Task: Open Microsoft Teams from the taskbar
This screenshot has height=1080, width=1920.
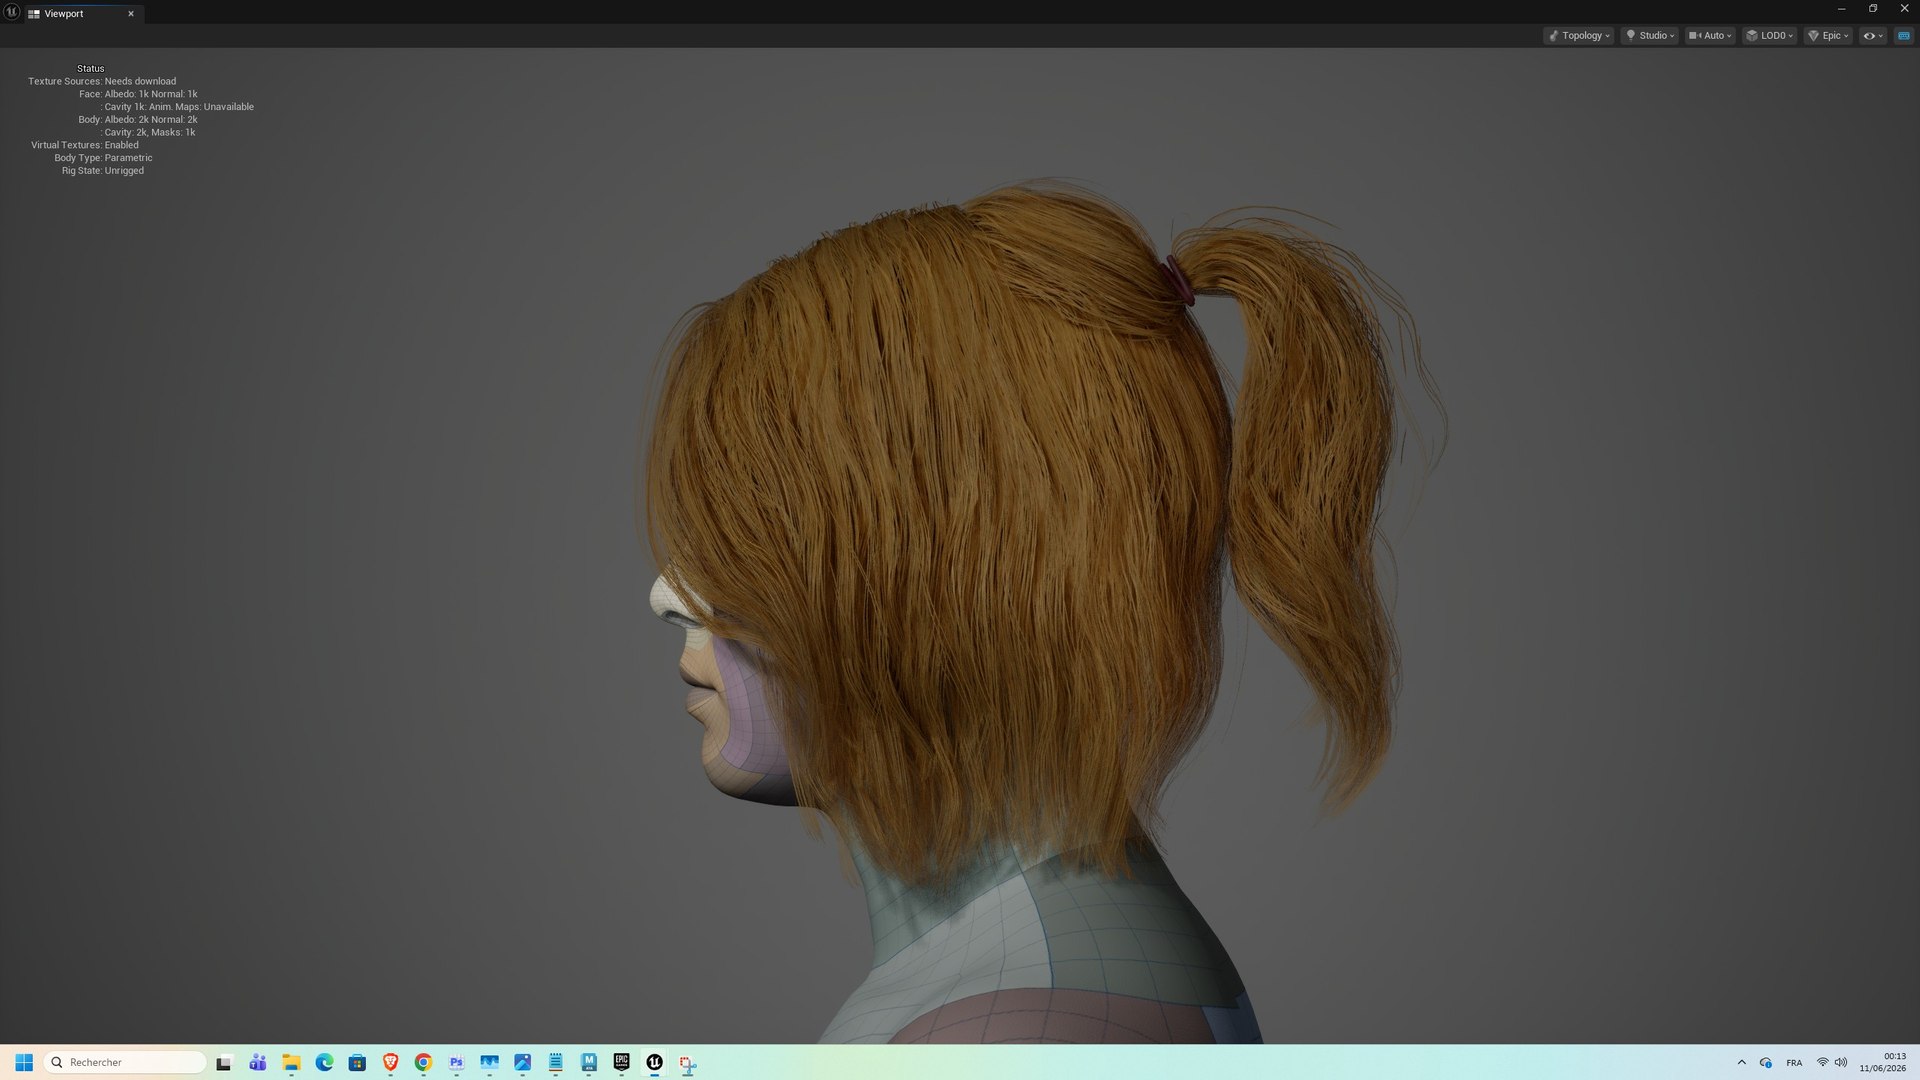Action: (258, 1062)
